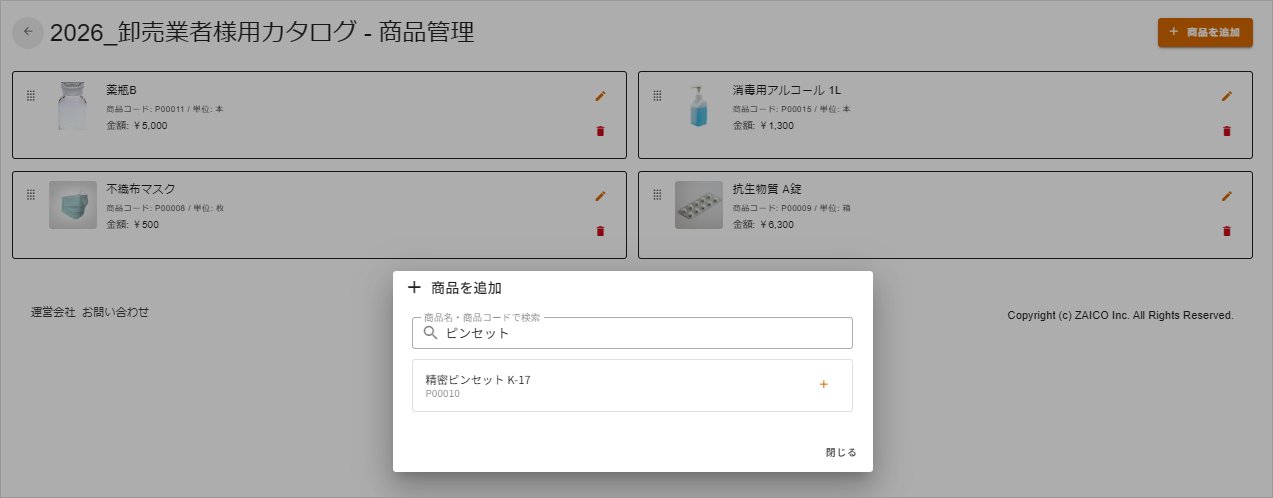Viewport: 1273px width, 498px height.
Task: Click the 商品を追加 button at top right
Action: coord(1205,32)
